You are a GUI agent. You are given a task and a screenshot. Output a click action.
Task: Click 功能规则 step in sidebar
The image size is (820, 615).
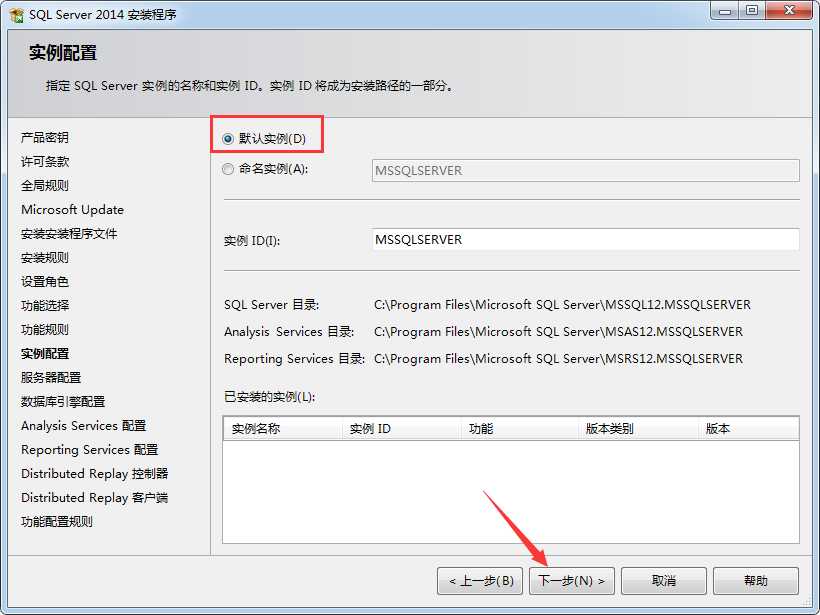[45, 329]
